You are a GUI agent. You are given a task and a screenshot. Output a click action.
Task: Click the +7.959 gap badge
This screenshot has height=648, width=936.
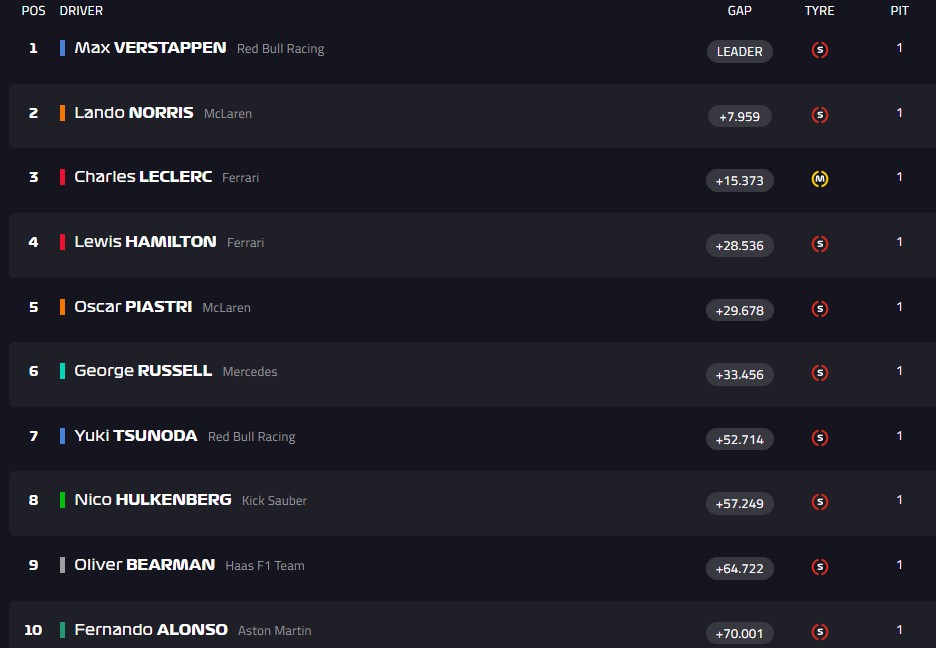739,116
